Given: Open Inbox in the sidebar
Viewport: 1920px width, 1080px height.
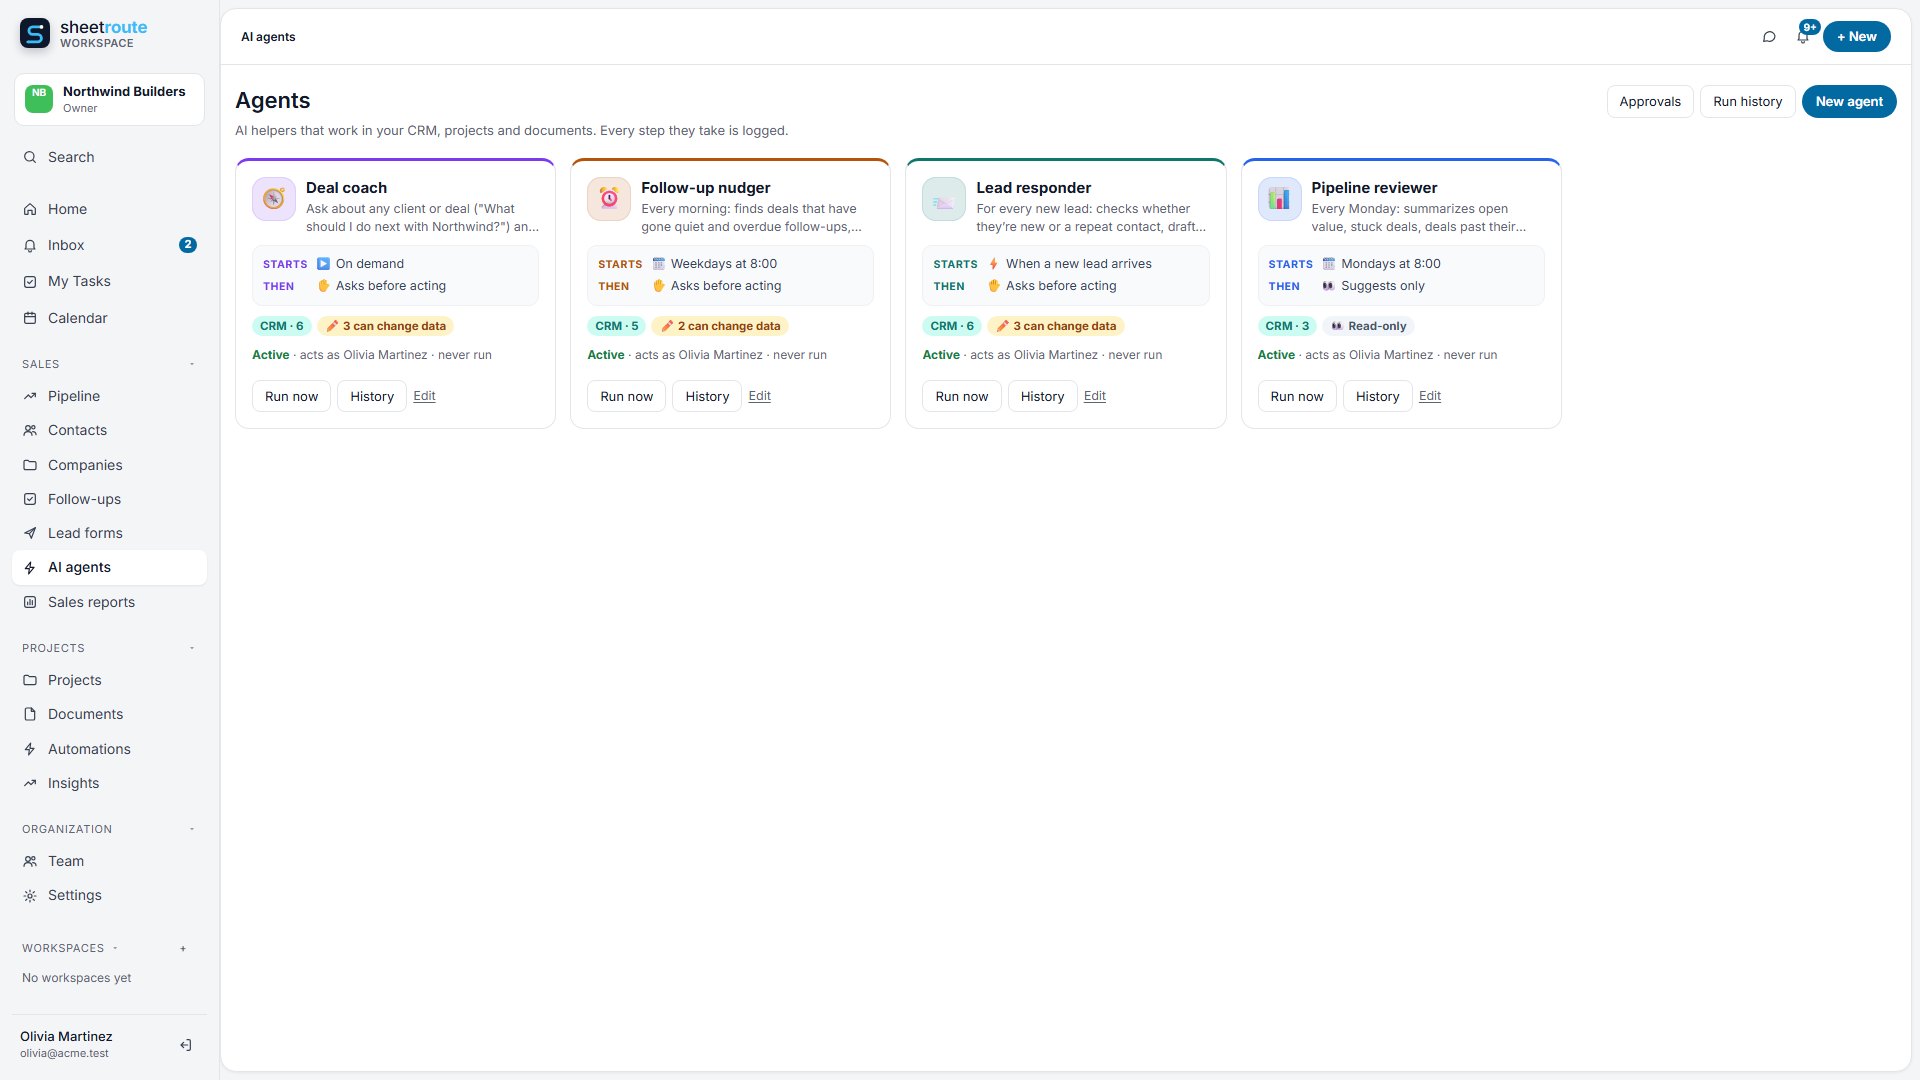Looking at the screenshot, I should (109, 245).
